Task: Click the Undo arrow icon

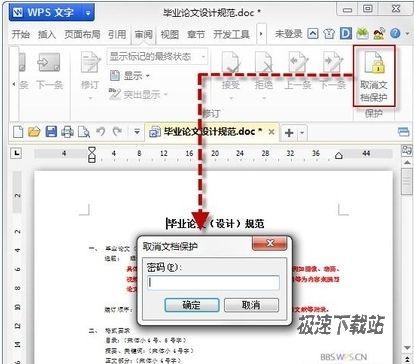Action: pos(100,132)
